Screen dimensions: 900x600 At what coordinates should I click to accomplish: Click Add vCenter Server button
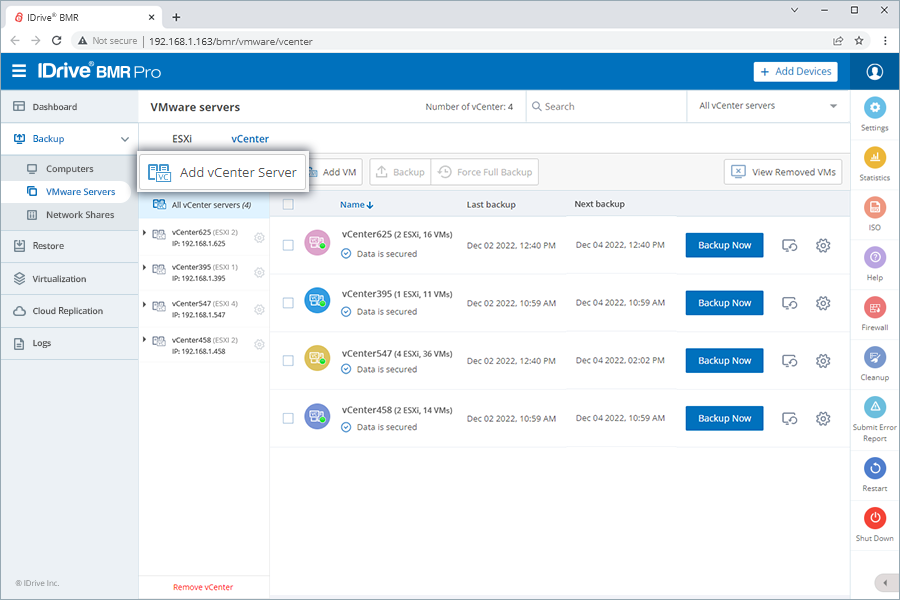(224, 172)
